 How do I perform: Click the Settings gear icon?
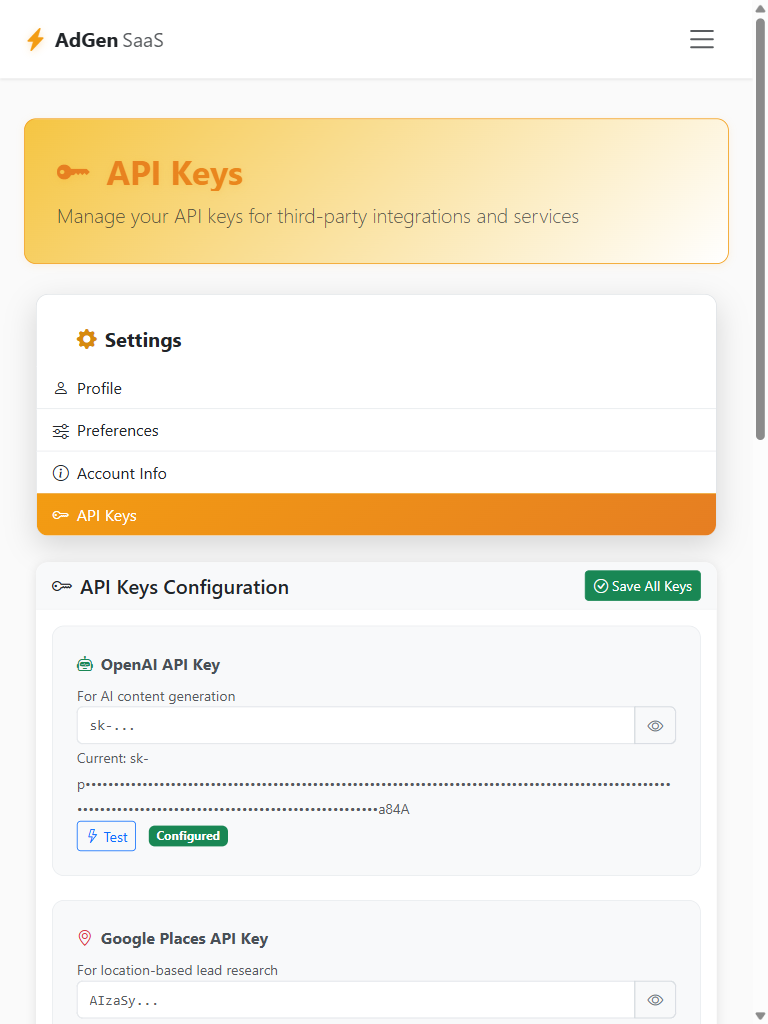click(86, 340)
